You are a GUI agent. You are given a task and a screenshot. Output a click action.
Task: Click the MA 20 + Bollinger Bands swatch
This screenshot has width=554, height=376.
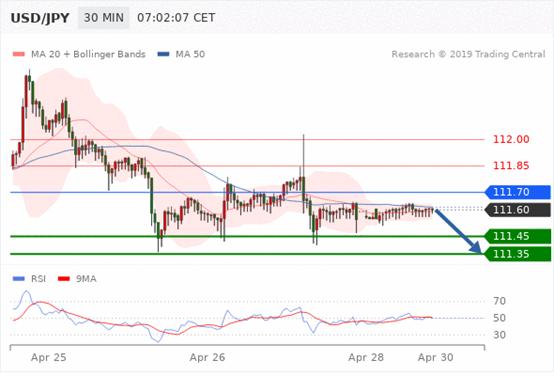coord(19,54)
